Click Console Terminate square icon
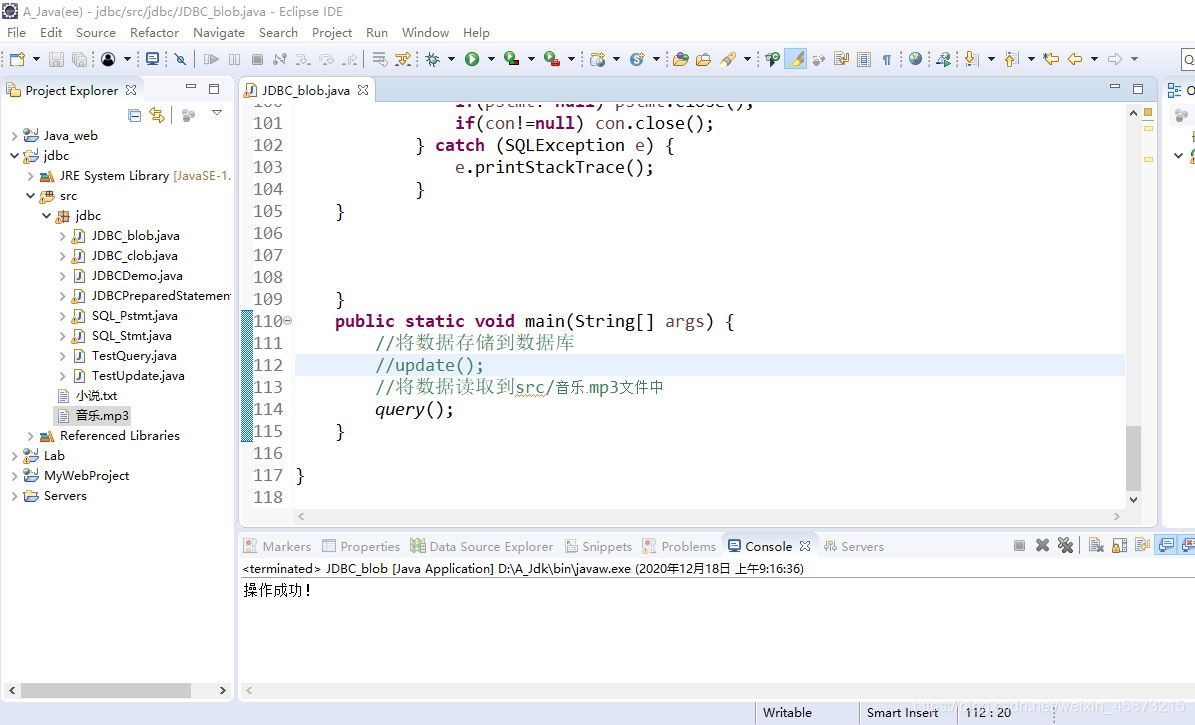The height and width of the screenshot is (725, 1195). [x=1019, y=545]
